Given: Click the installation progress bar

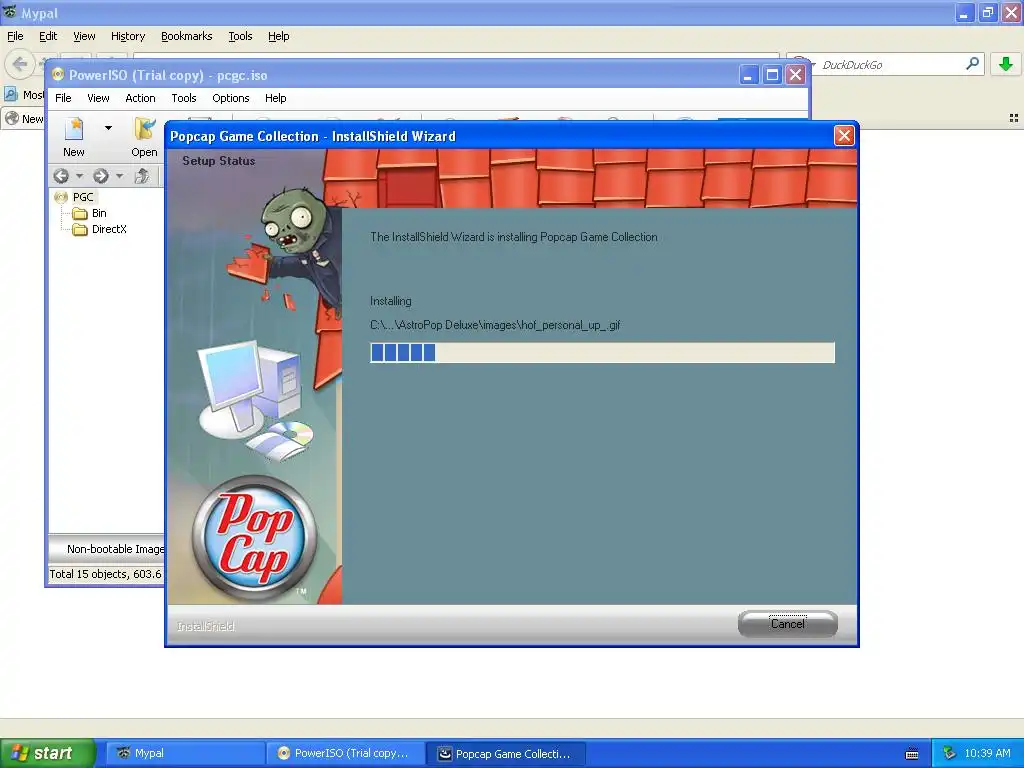Looking at the screenshot, I should point(602,353).
